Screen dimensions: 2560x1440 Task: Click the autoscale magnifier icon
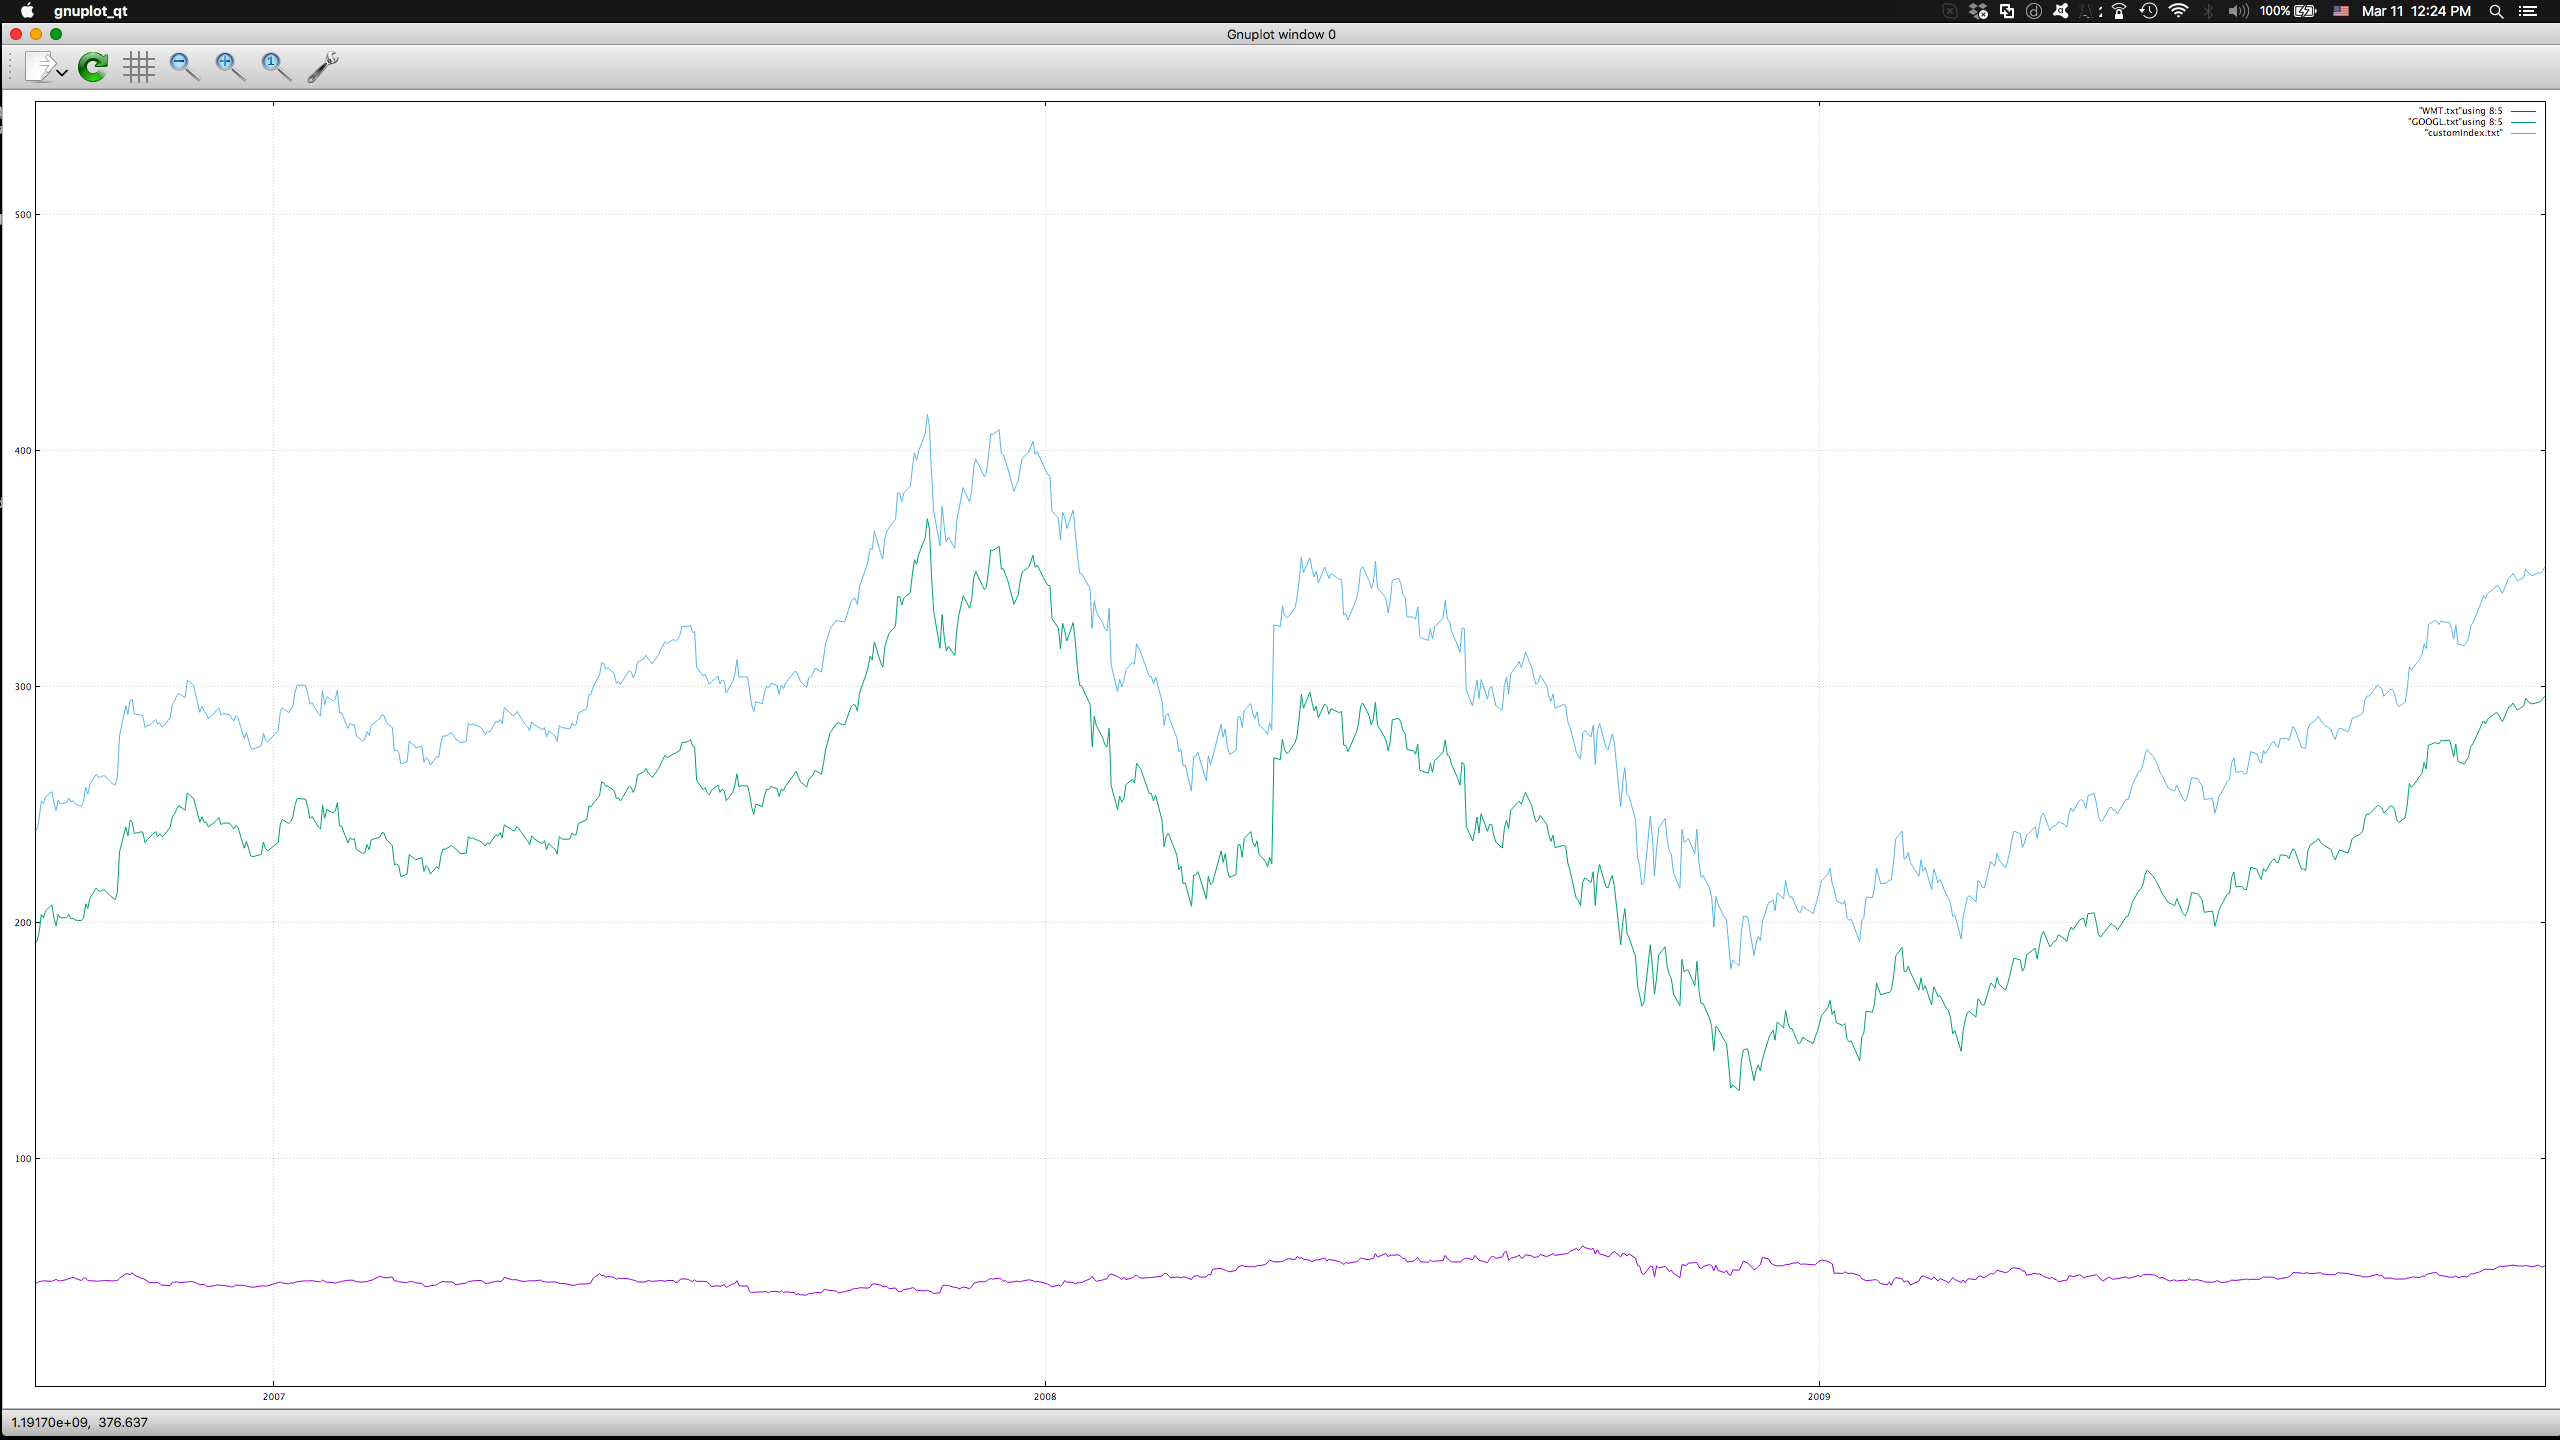pyautogui.click(x=276, y=67)
